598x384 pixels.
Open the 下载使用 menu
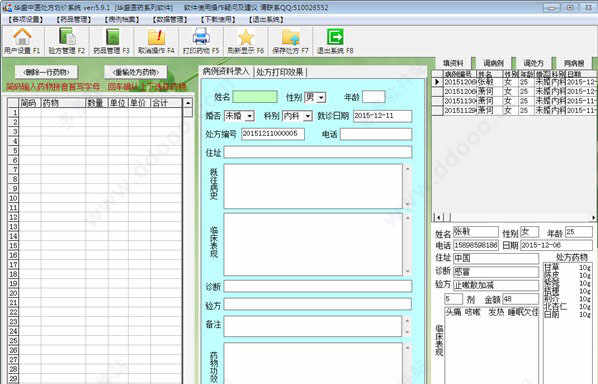[218, 19]
